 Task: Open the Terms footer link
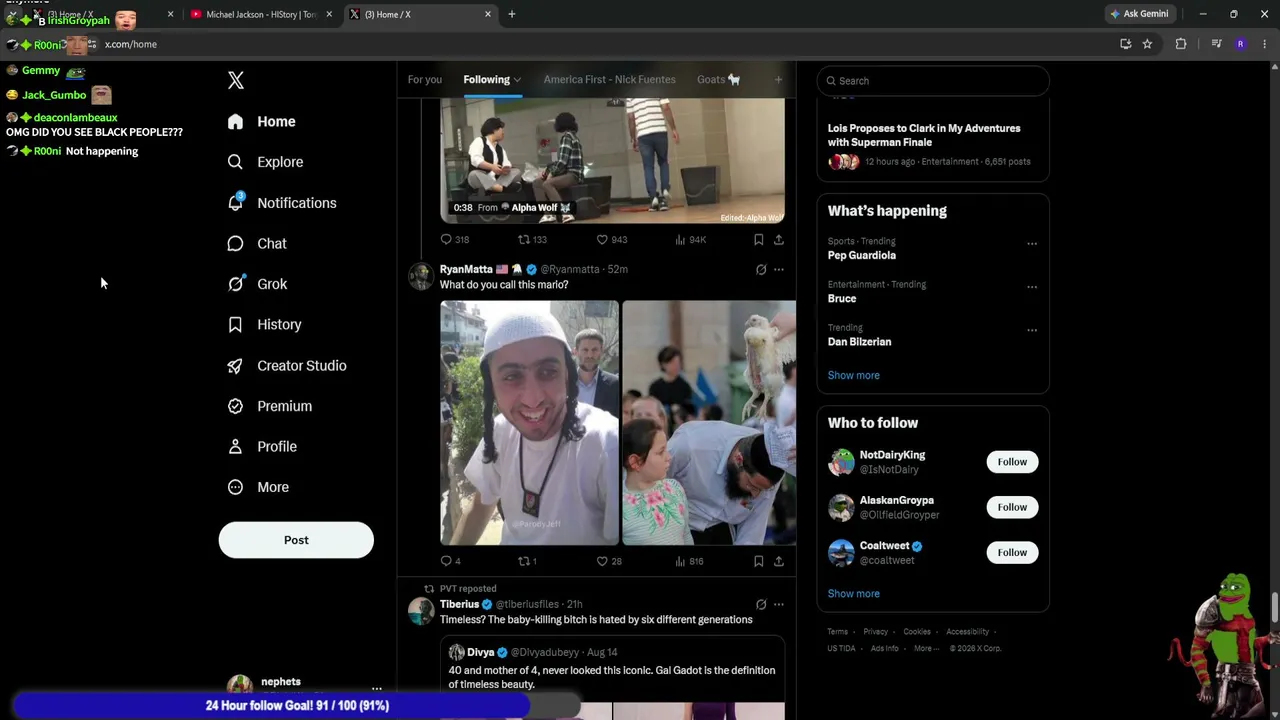pos(838,632)
